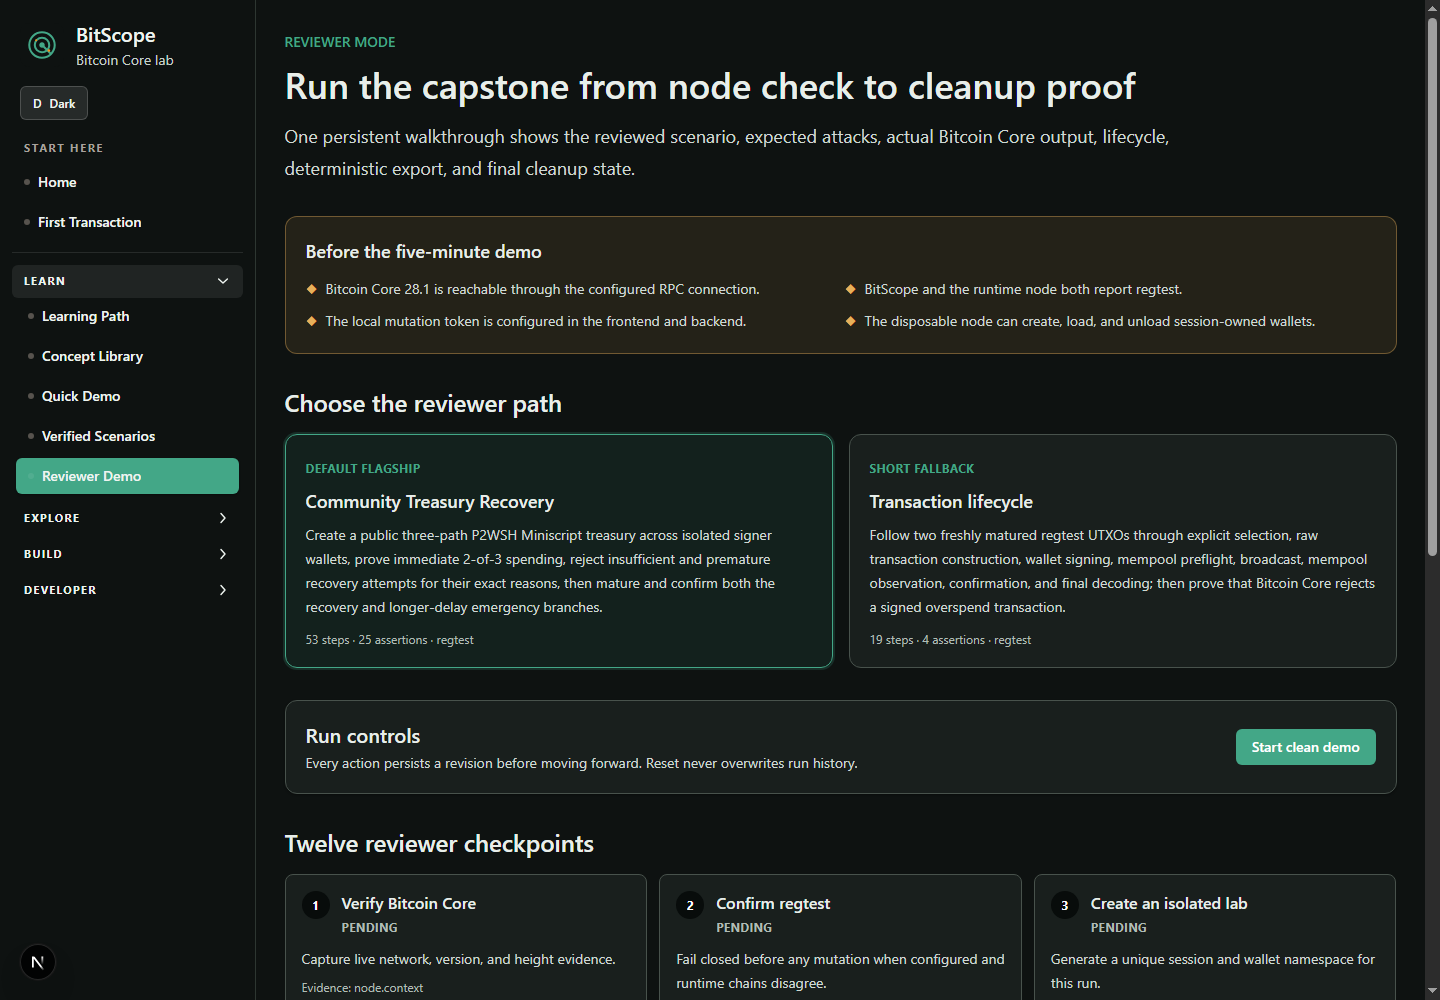Click the 'Twelve reviewer checkpoints' heading
The image size is (1440, 1000).
click(439, 844)
